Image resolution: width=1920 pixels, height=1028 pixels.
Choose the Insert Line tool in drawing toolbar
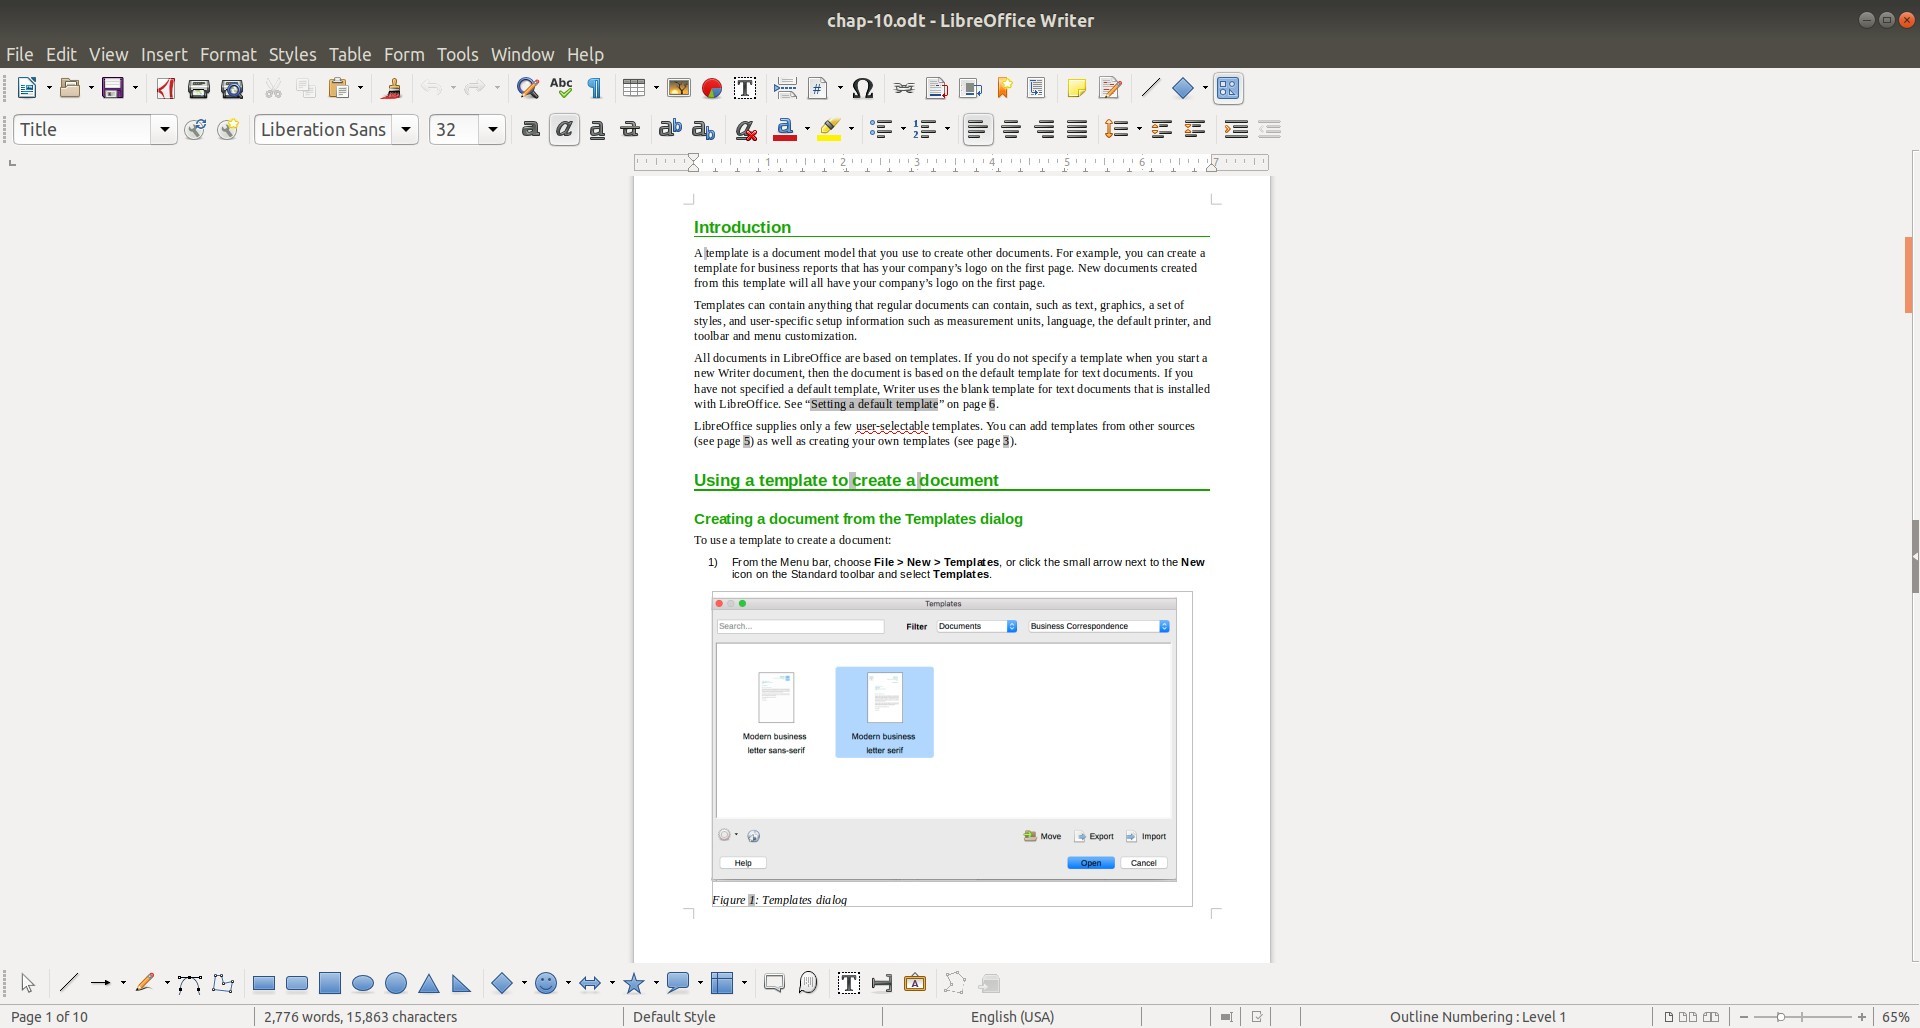(68, 983)
